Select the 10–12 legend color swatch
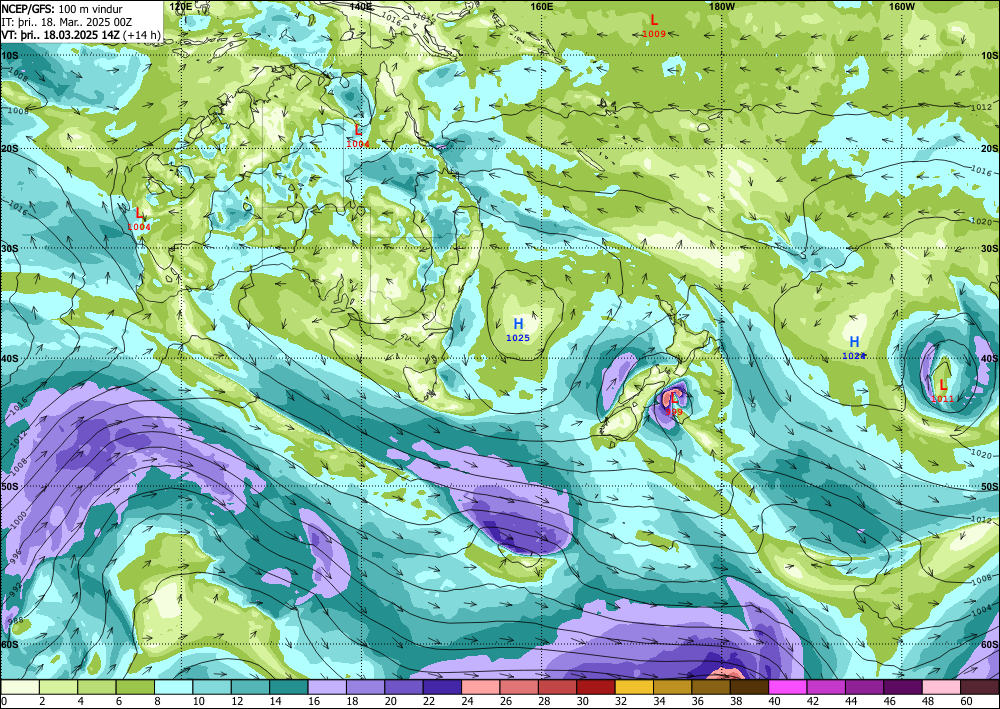The image size is (1000, 709). click(212, 687)
